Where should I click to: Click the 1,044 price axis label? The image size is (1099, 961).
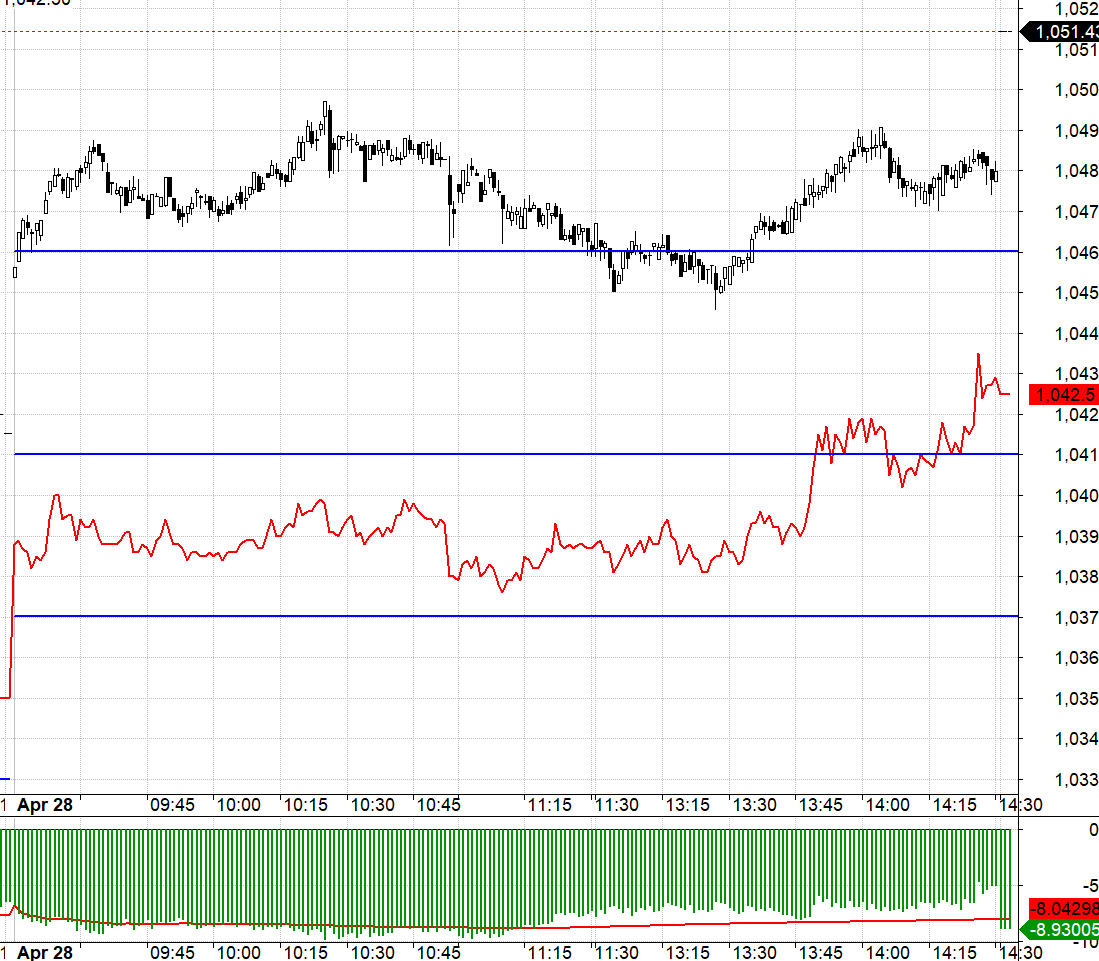click(1077, 334)
